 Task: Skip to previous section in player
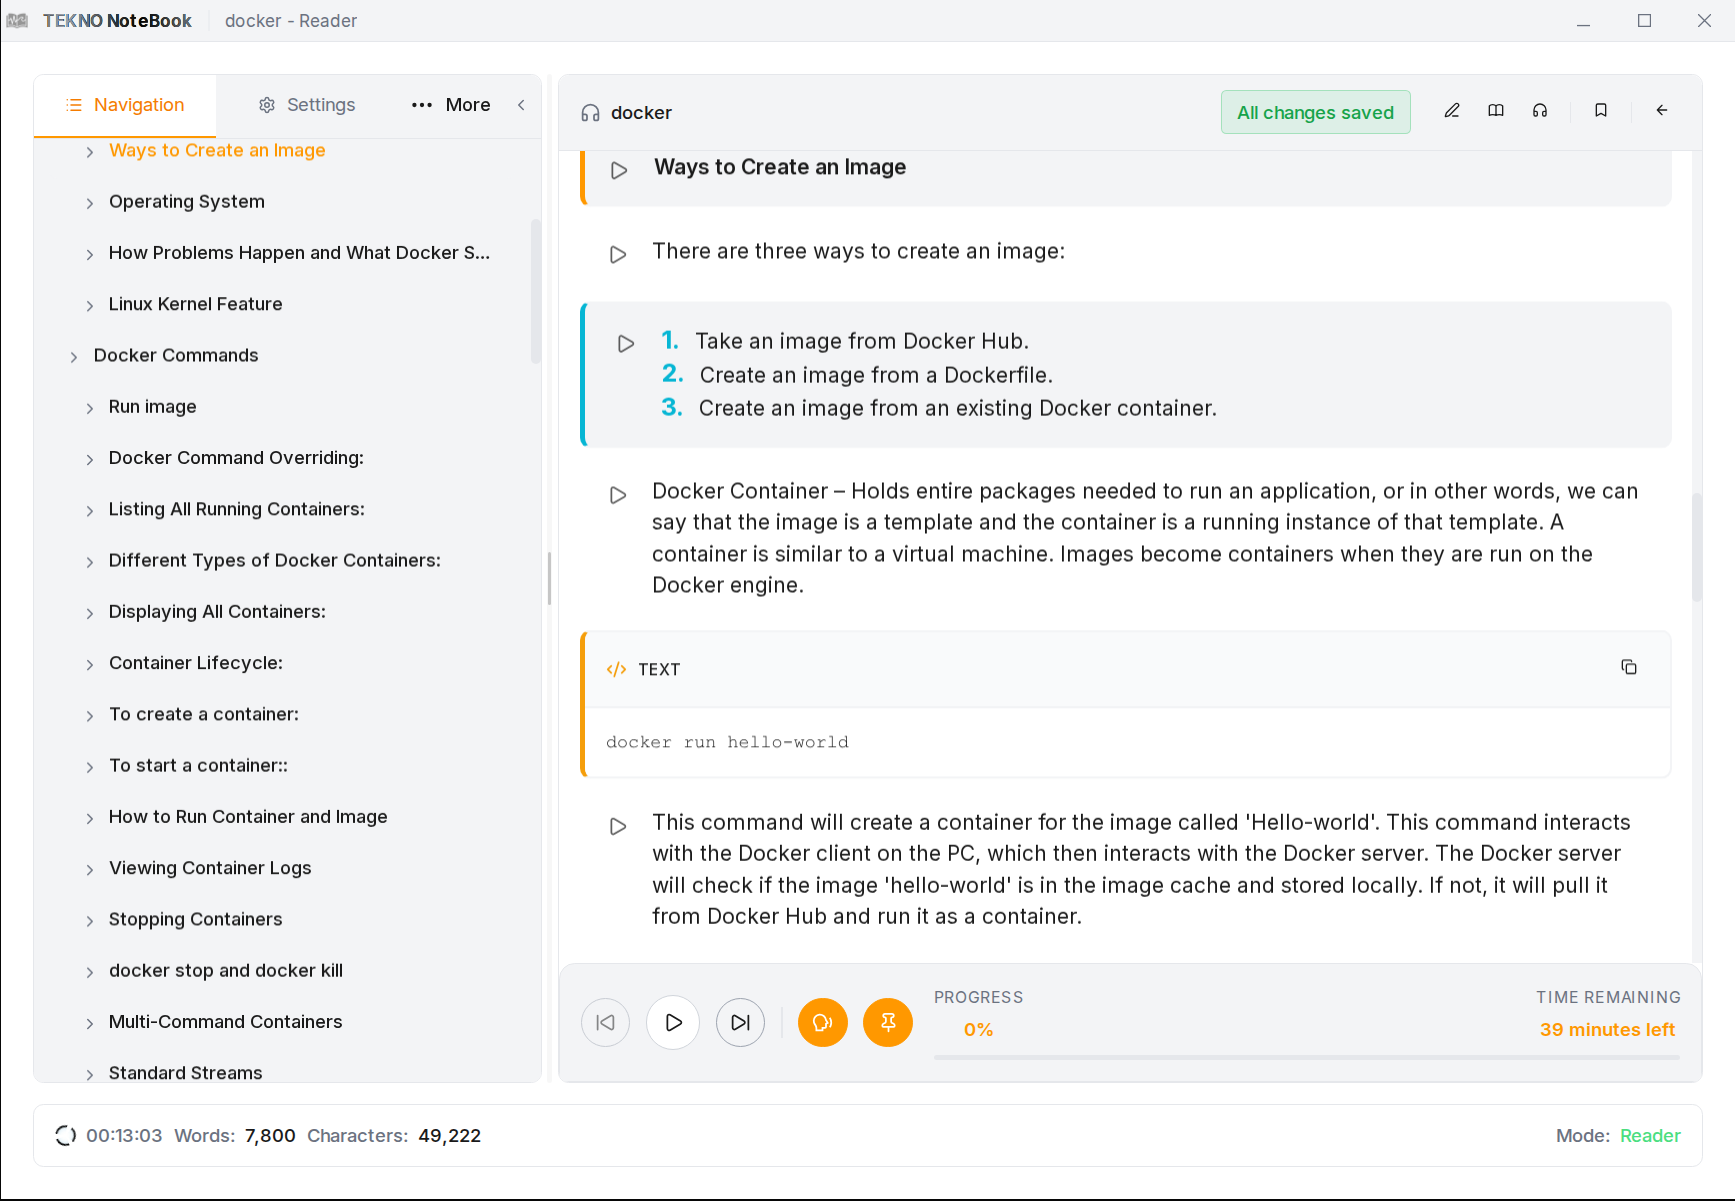coord(605,1023)
